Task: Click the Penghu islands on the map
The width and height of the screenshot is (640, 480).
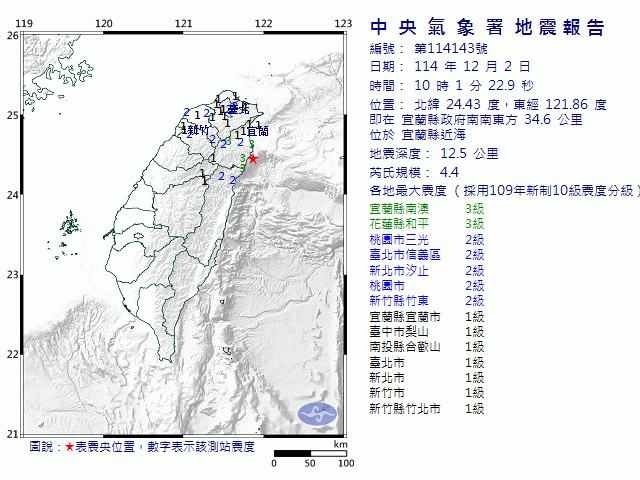Action: 68,224
